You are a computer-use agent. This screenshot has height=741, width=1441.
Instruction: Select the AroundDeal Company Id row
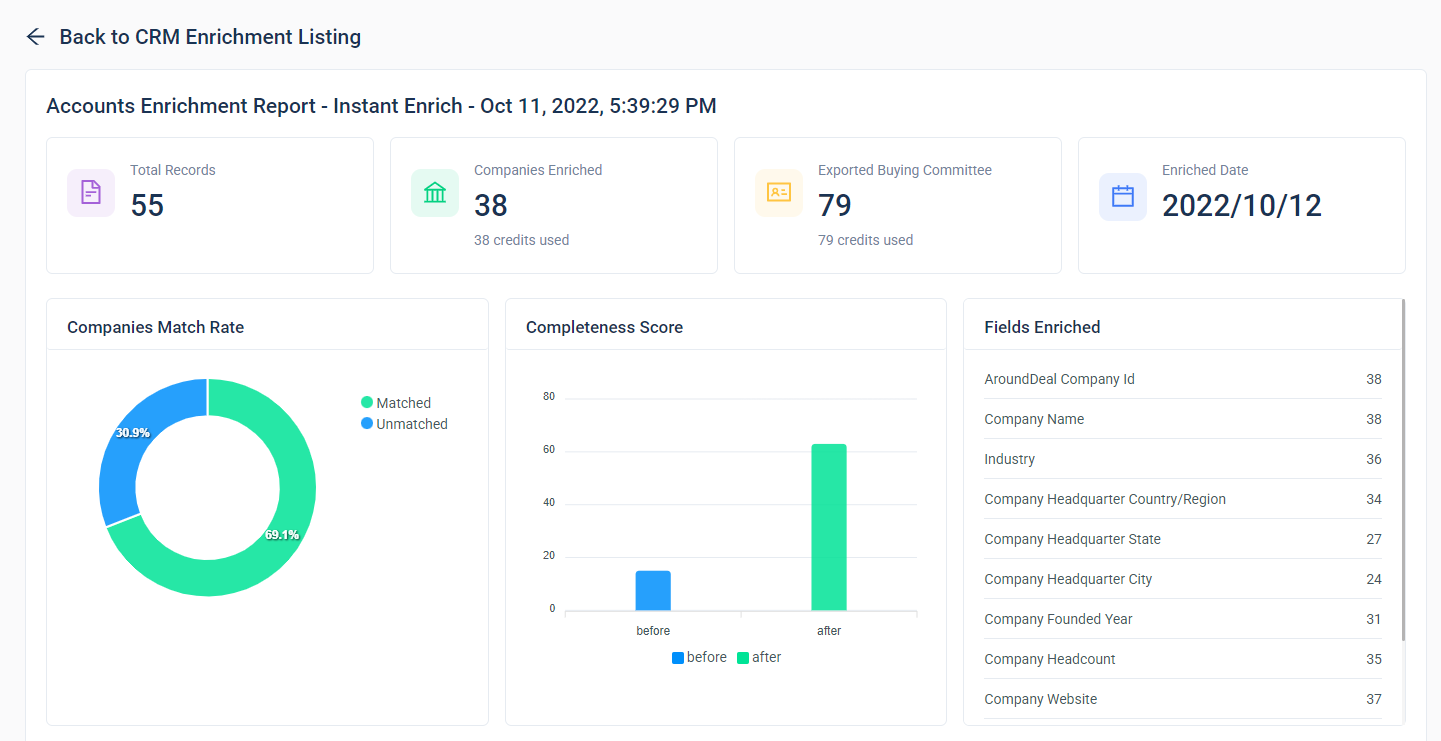point(1182,379)
